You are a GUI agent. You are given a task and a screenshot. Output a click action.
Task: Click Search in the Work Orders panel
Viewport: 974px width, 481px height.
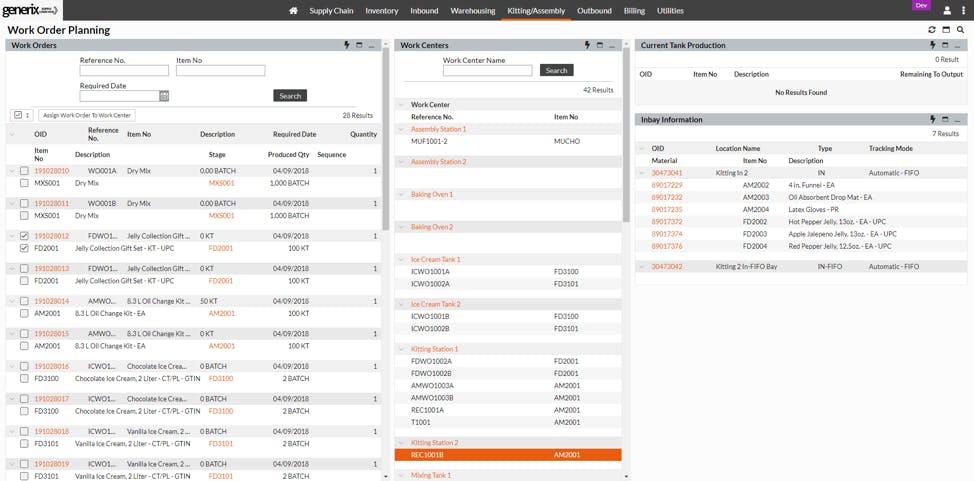click(x=290, y=96)
